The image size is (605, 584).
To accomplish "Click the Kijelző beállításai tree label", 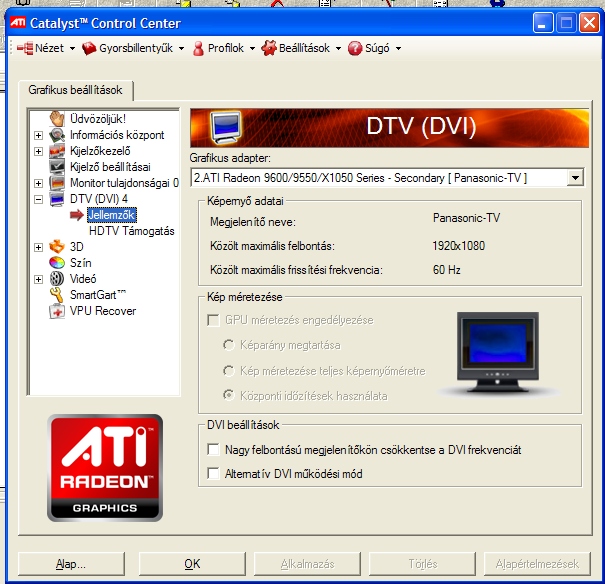I will [110, 167].
